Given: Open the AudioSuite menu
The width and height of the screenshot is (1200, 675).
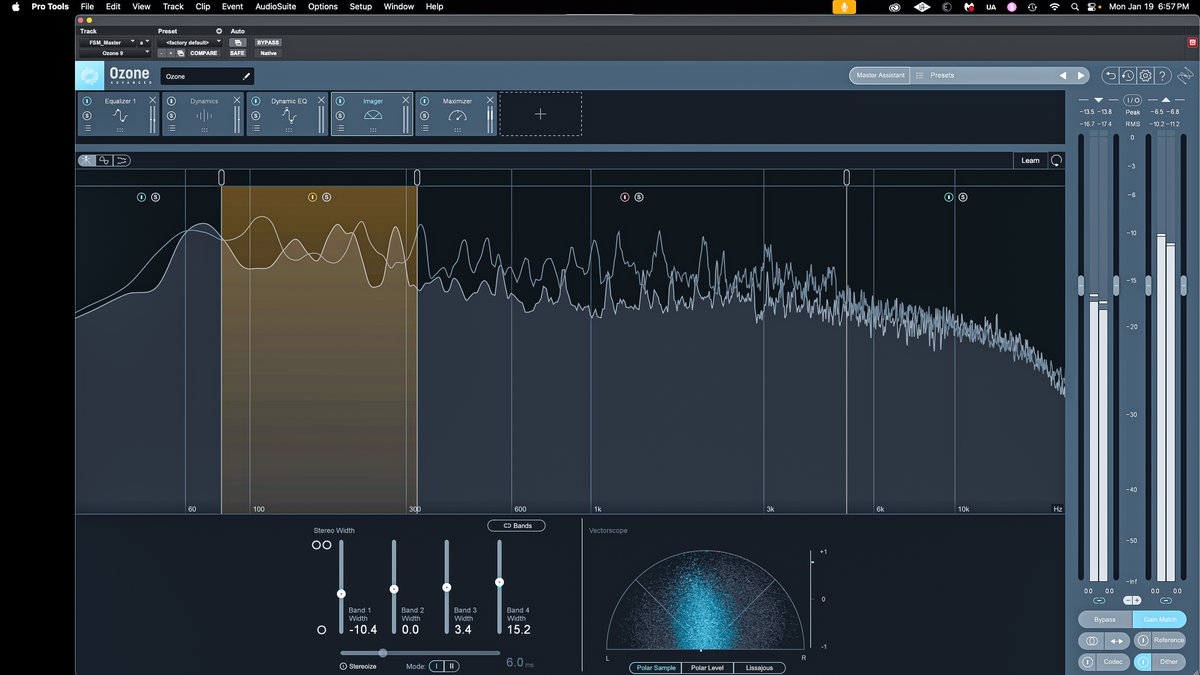Looking at the screenshot, I should click(x=275, y=6).
